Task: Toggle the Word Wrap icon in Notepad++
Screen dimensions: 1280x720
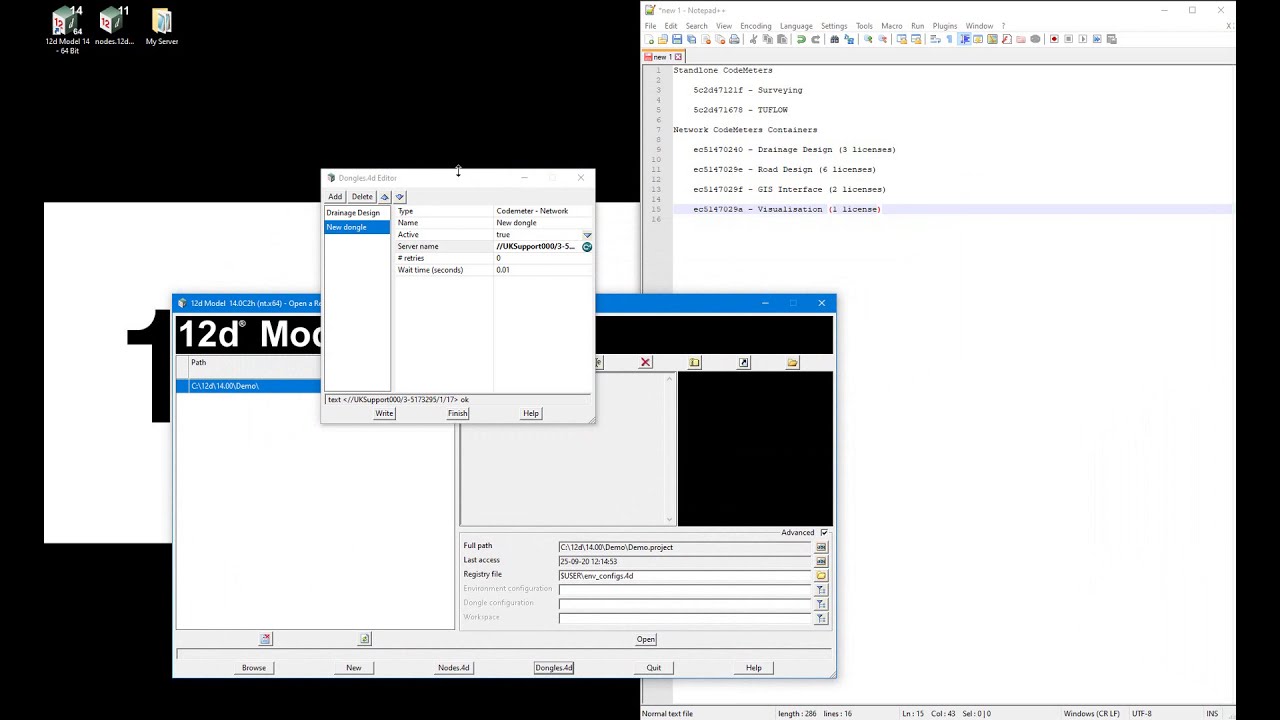Action: click(x=934, y=39)
